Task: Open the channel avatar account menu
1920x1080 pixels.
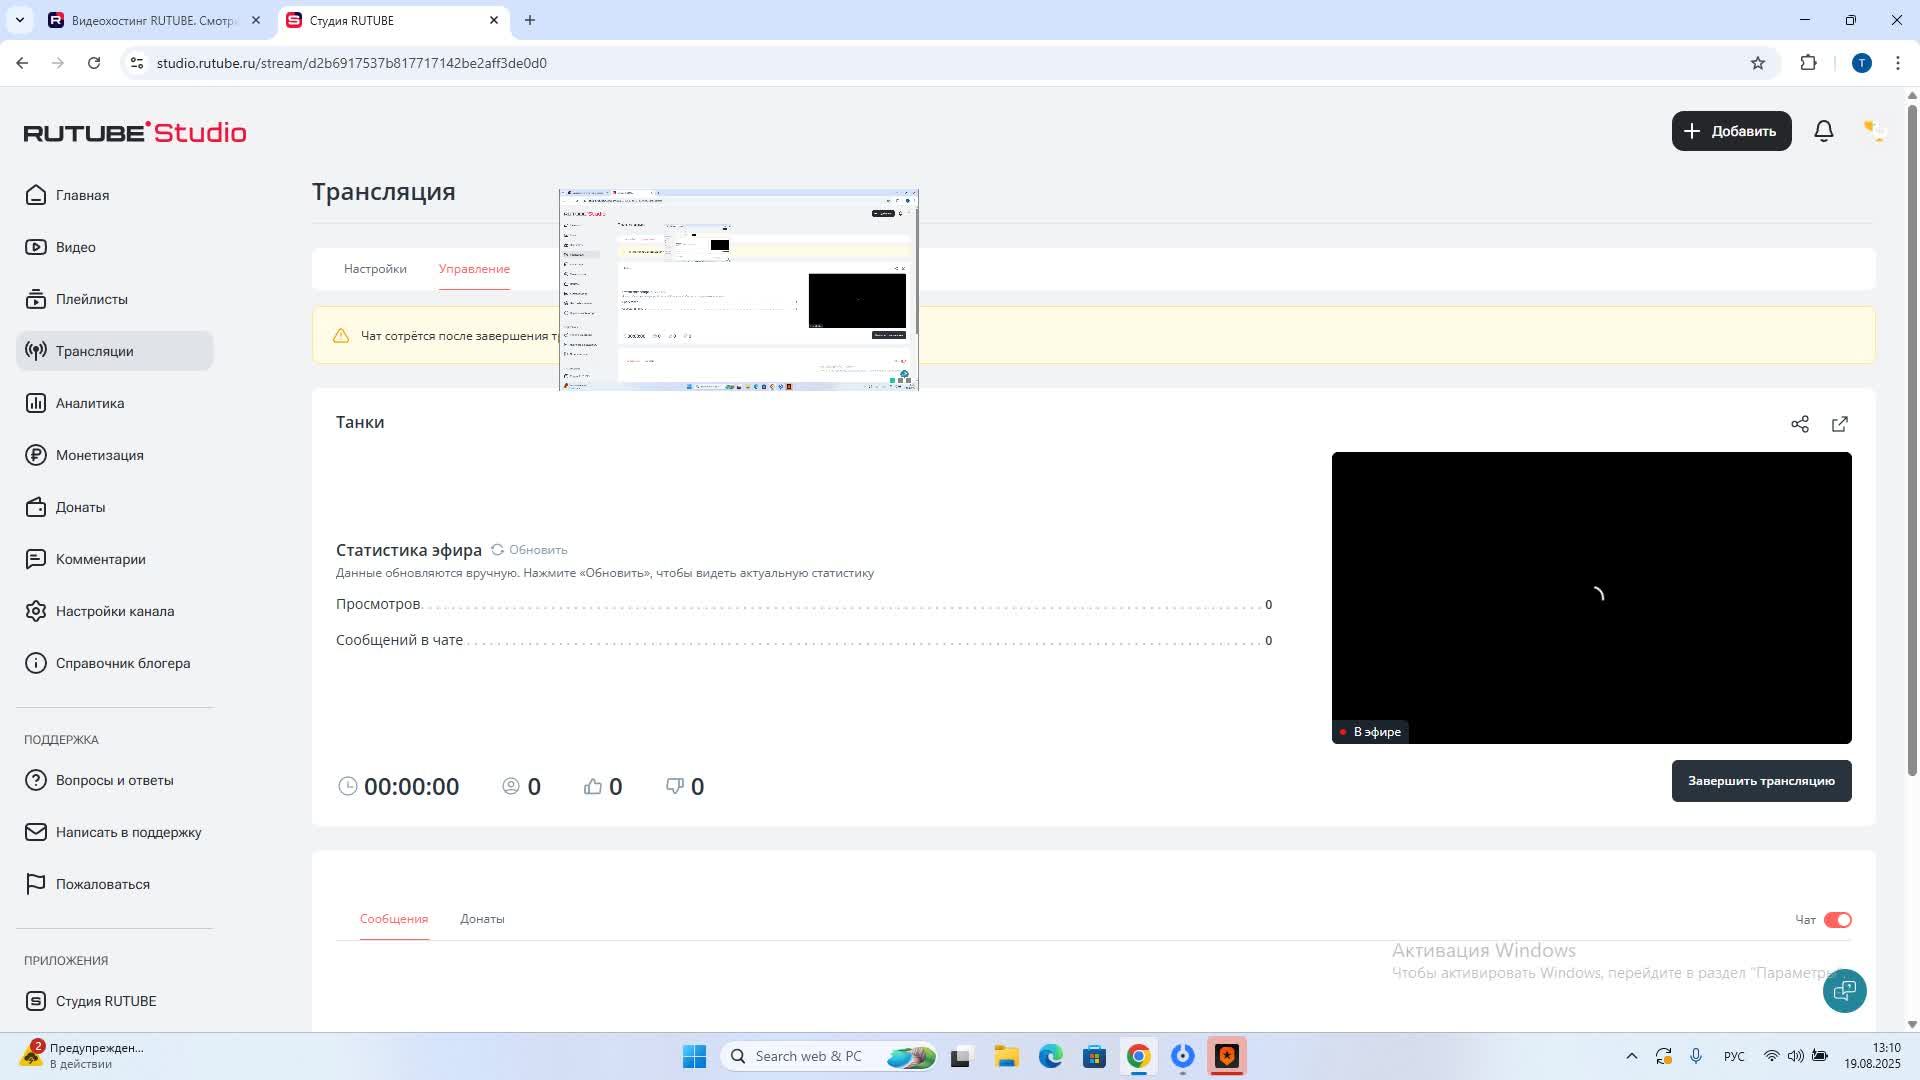Action: (1872, 131)
